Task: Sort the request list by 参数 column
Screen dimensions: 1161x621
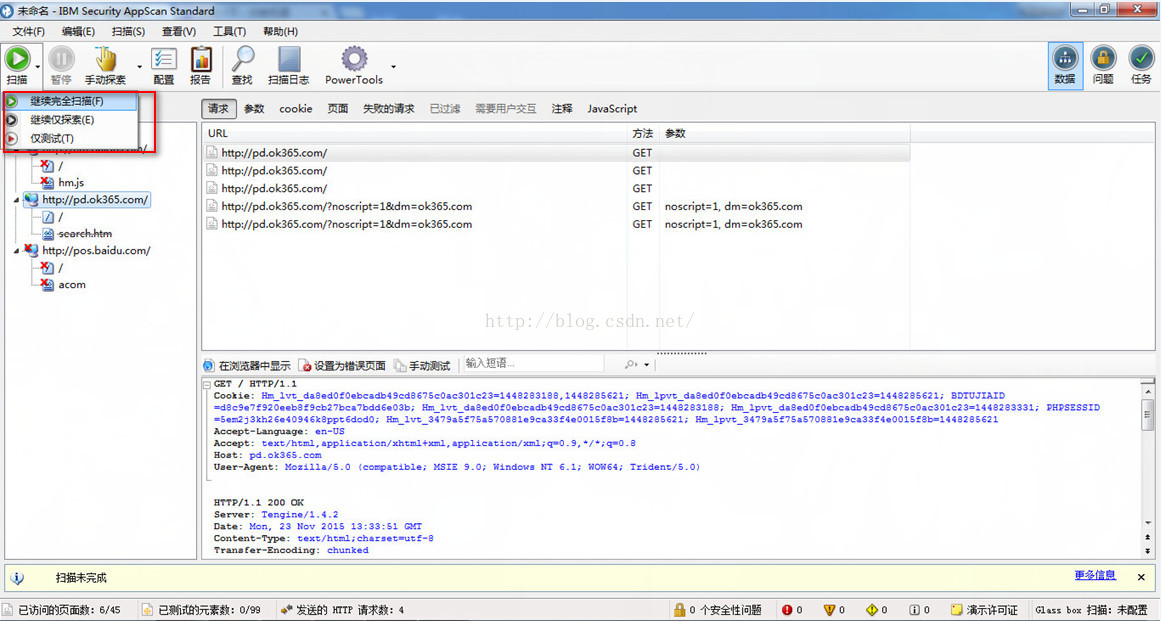Action: (x=785, y=133)
